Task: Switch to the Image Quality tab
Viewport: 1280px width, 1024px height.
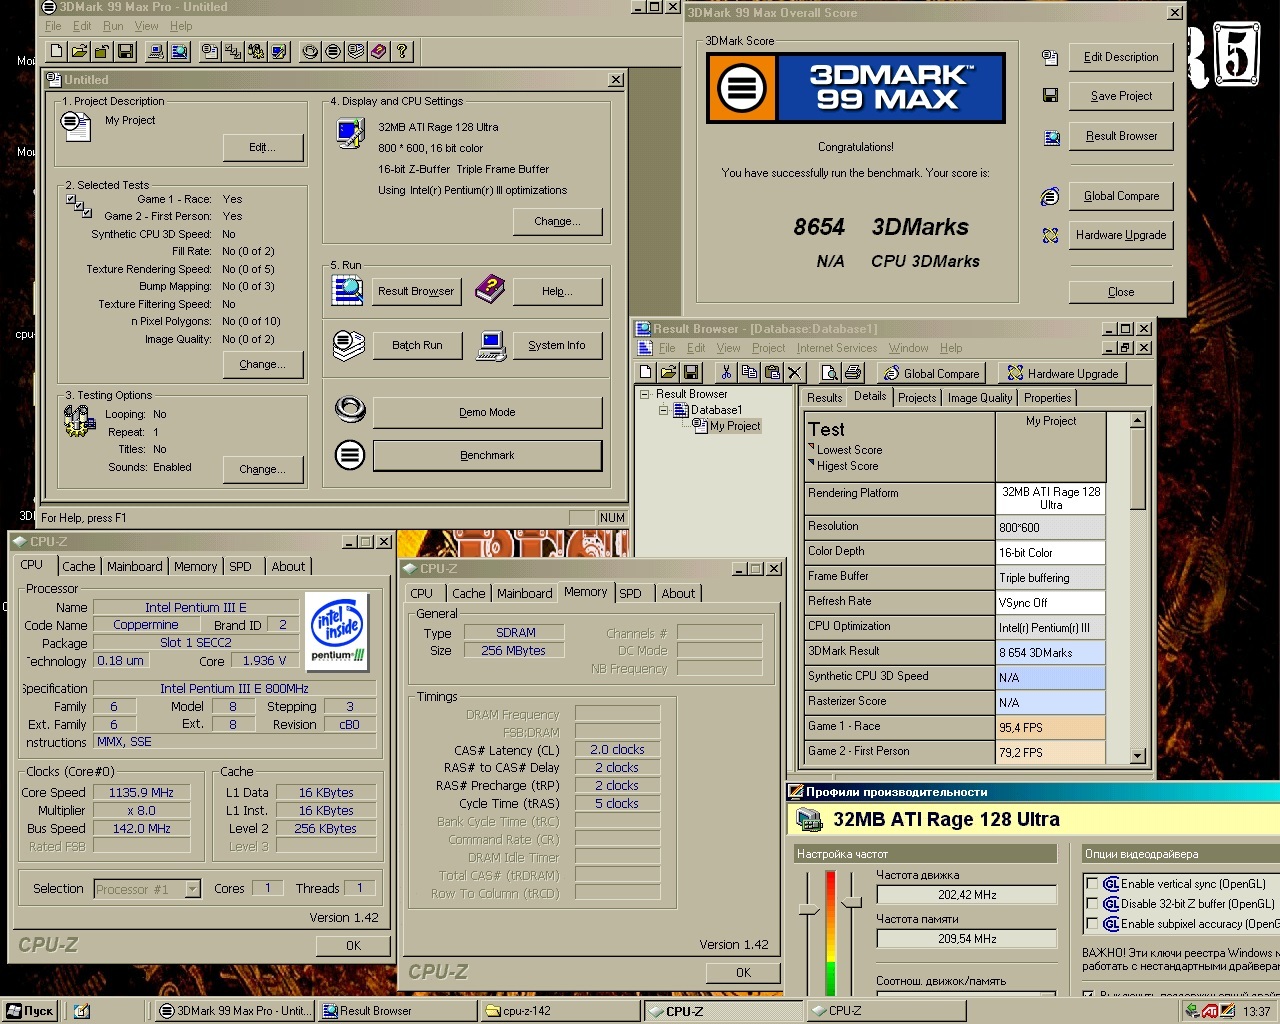Action: point(979,398)
